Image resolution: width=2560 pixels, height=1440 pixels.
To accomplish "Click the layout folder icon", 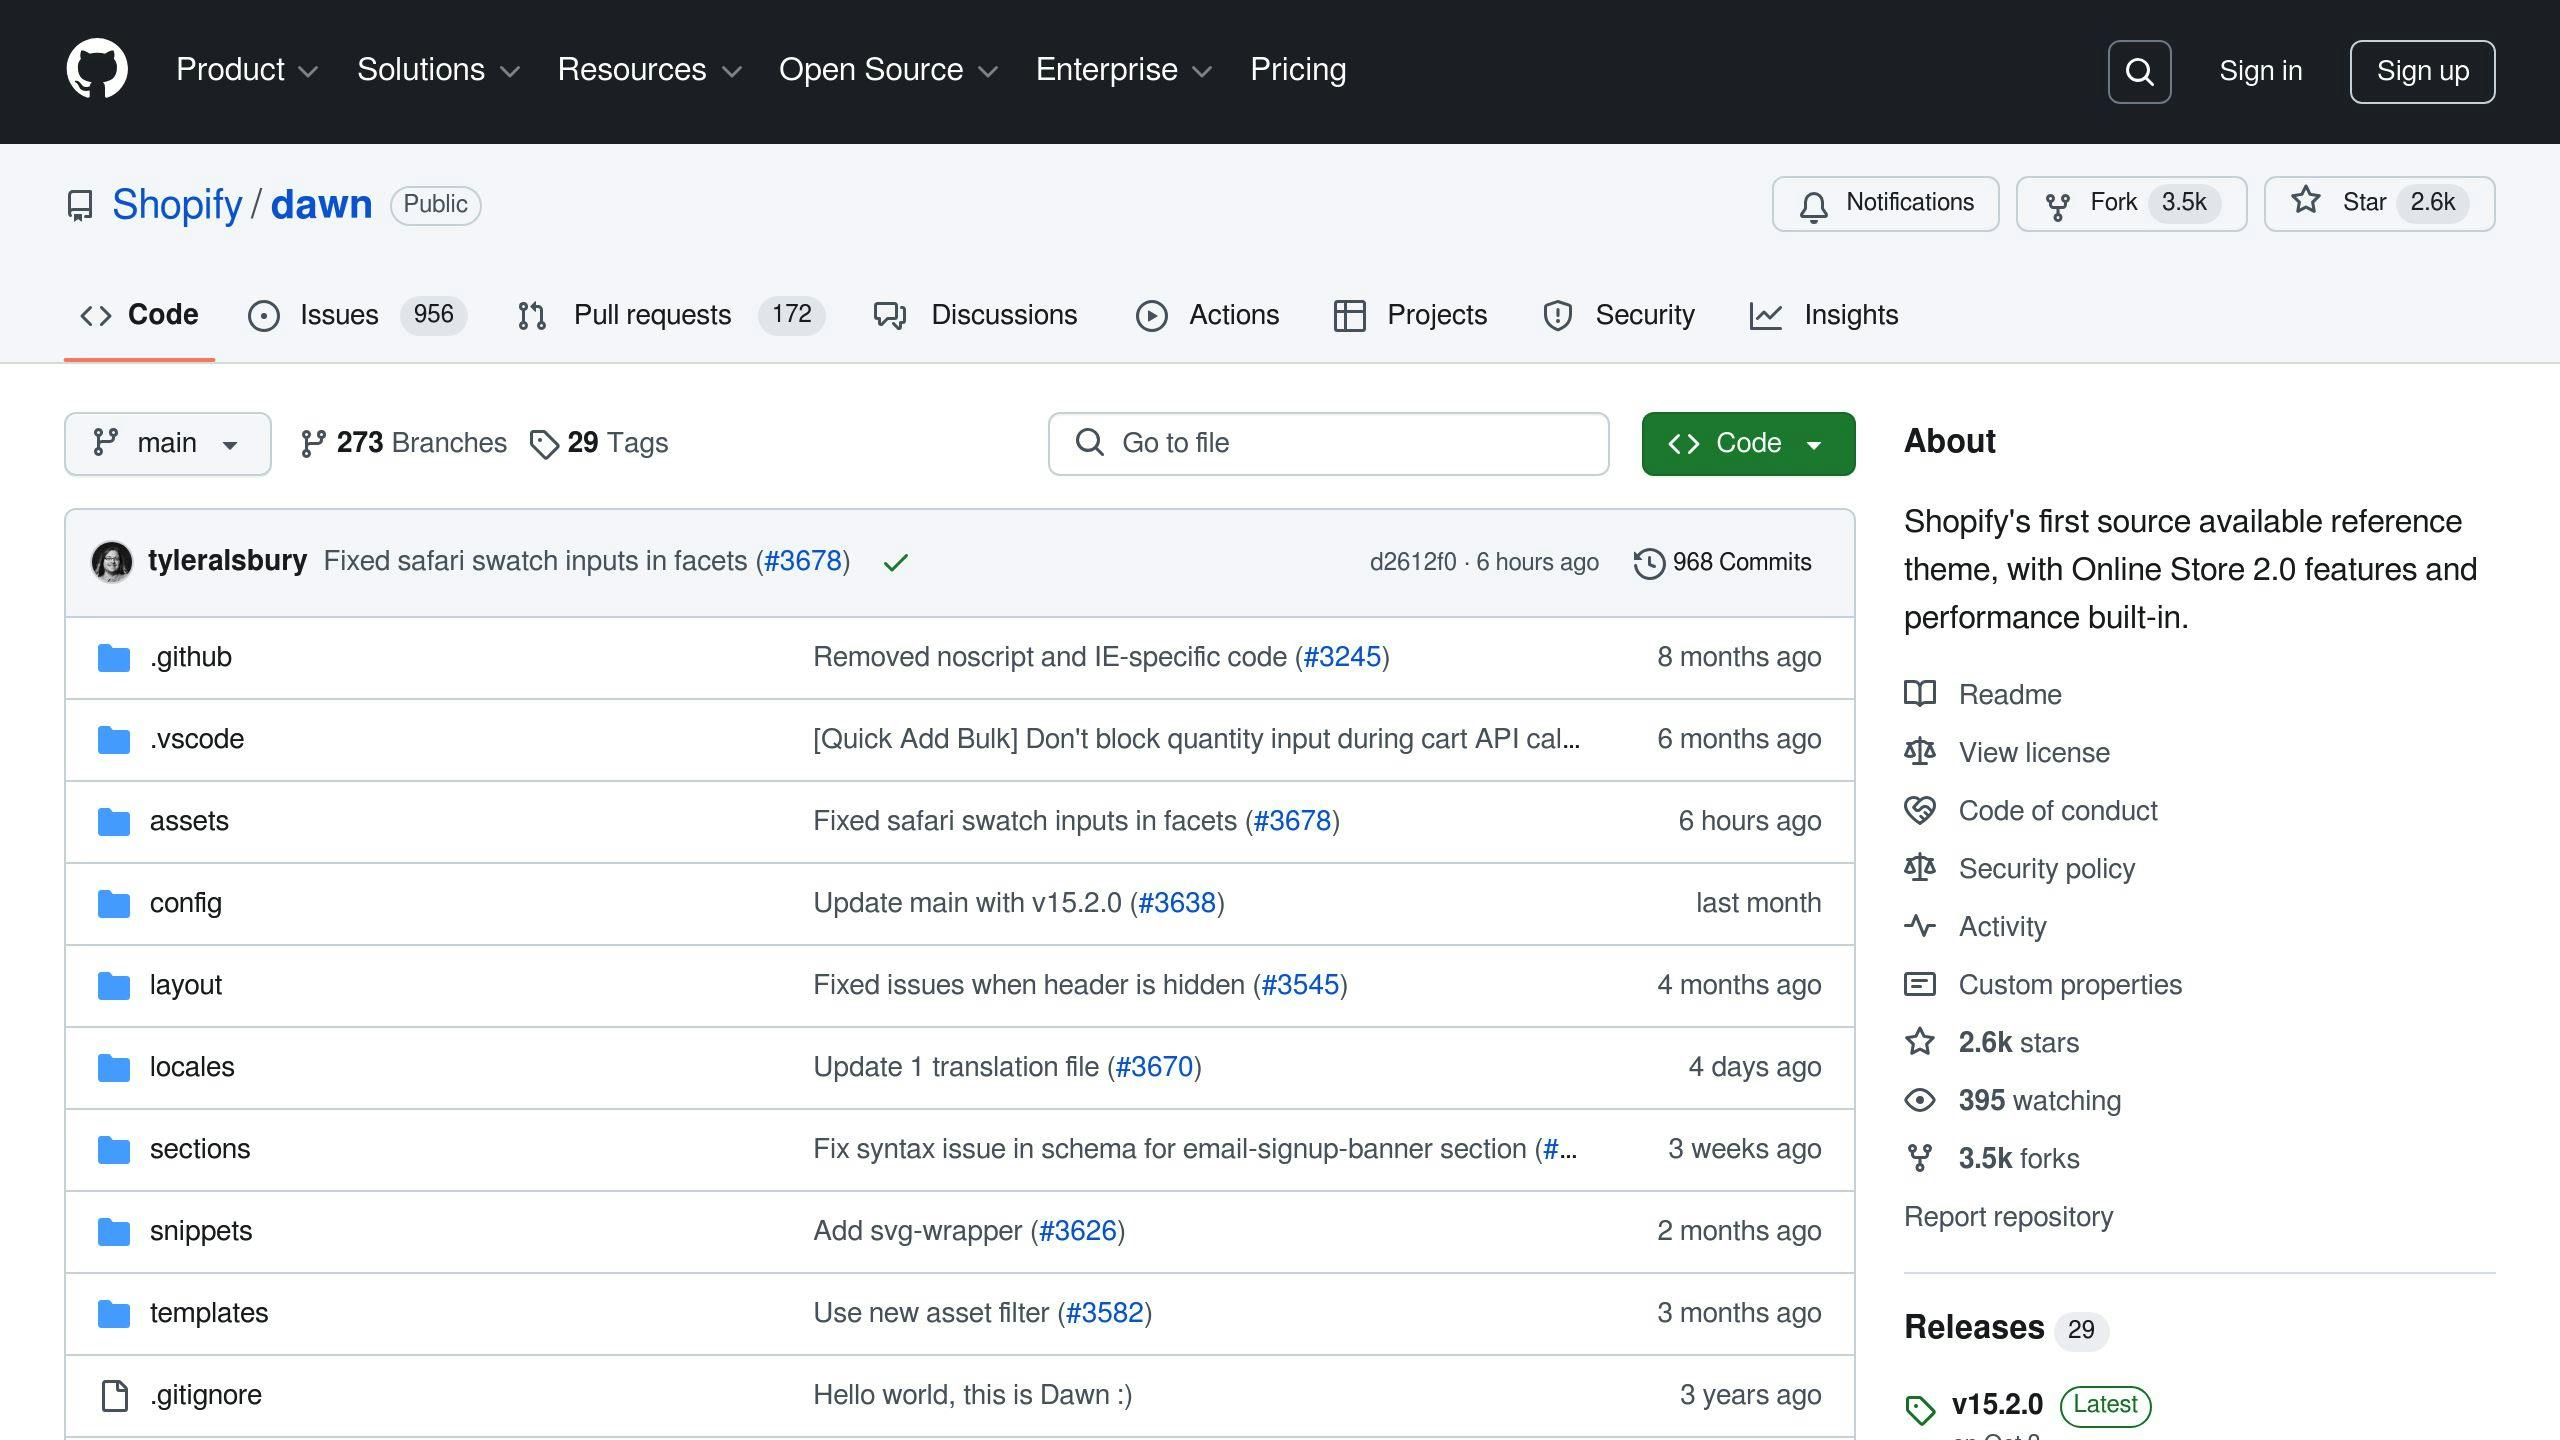I will (x=114, y=985).
